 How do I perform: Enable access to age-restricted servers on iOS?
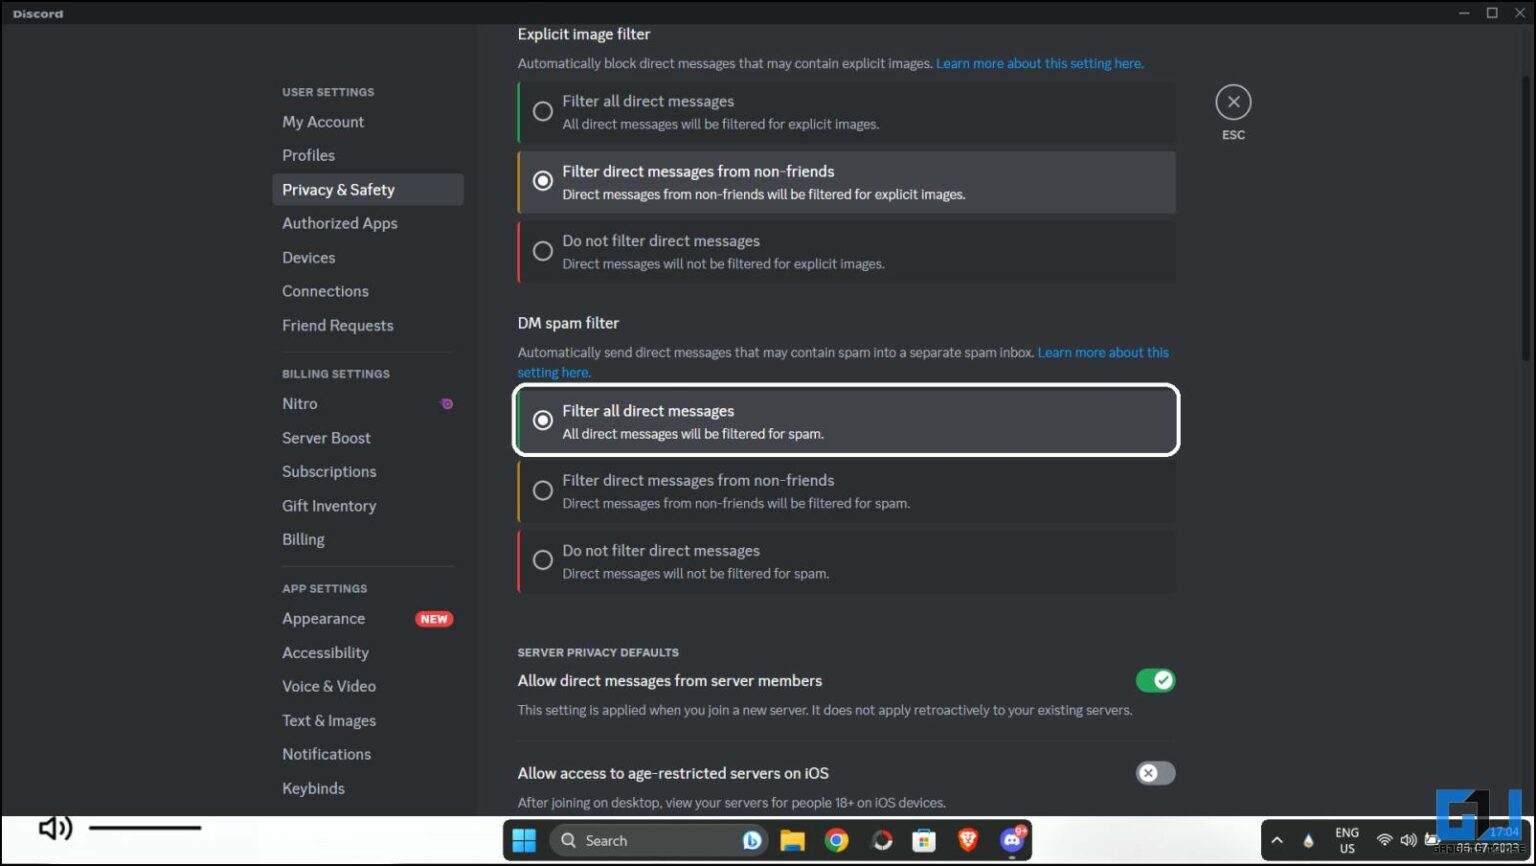point(1155,773)
